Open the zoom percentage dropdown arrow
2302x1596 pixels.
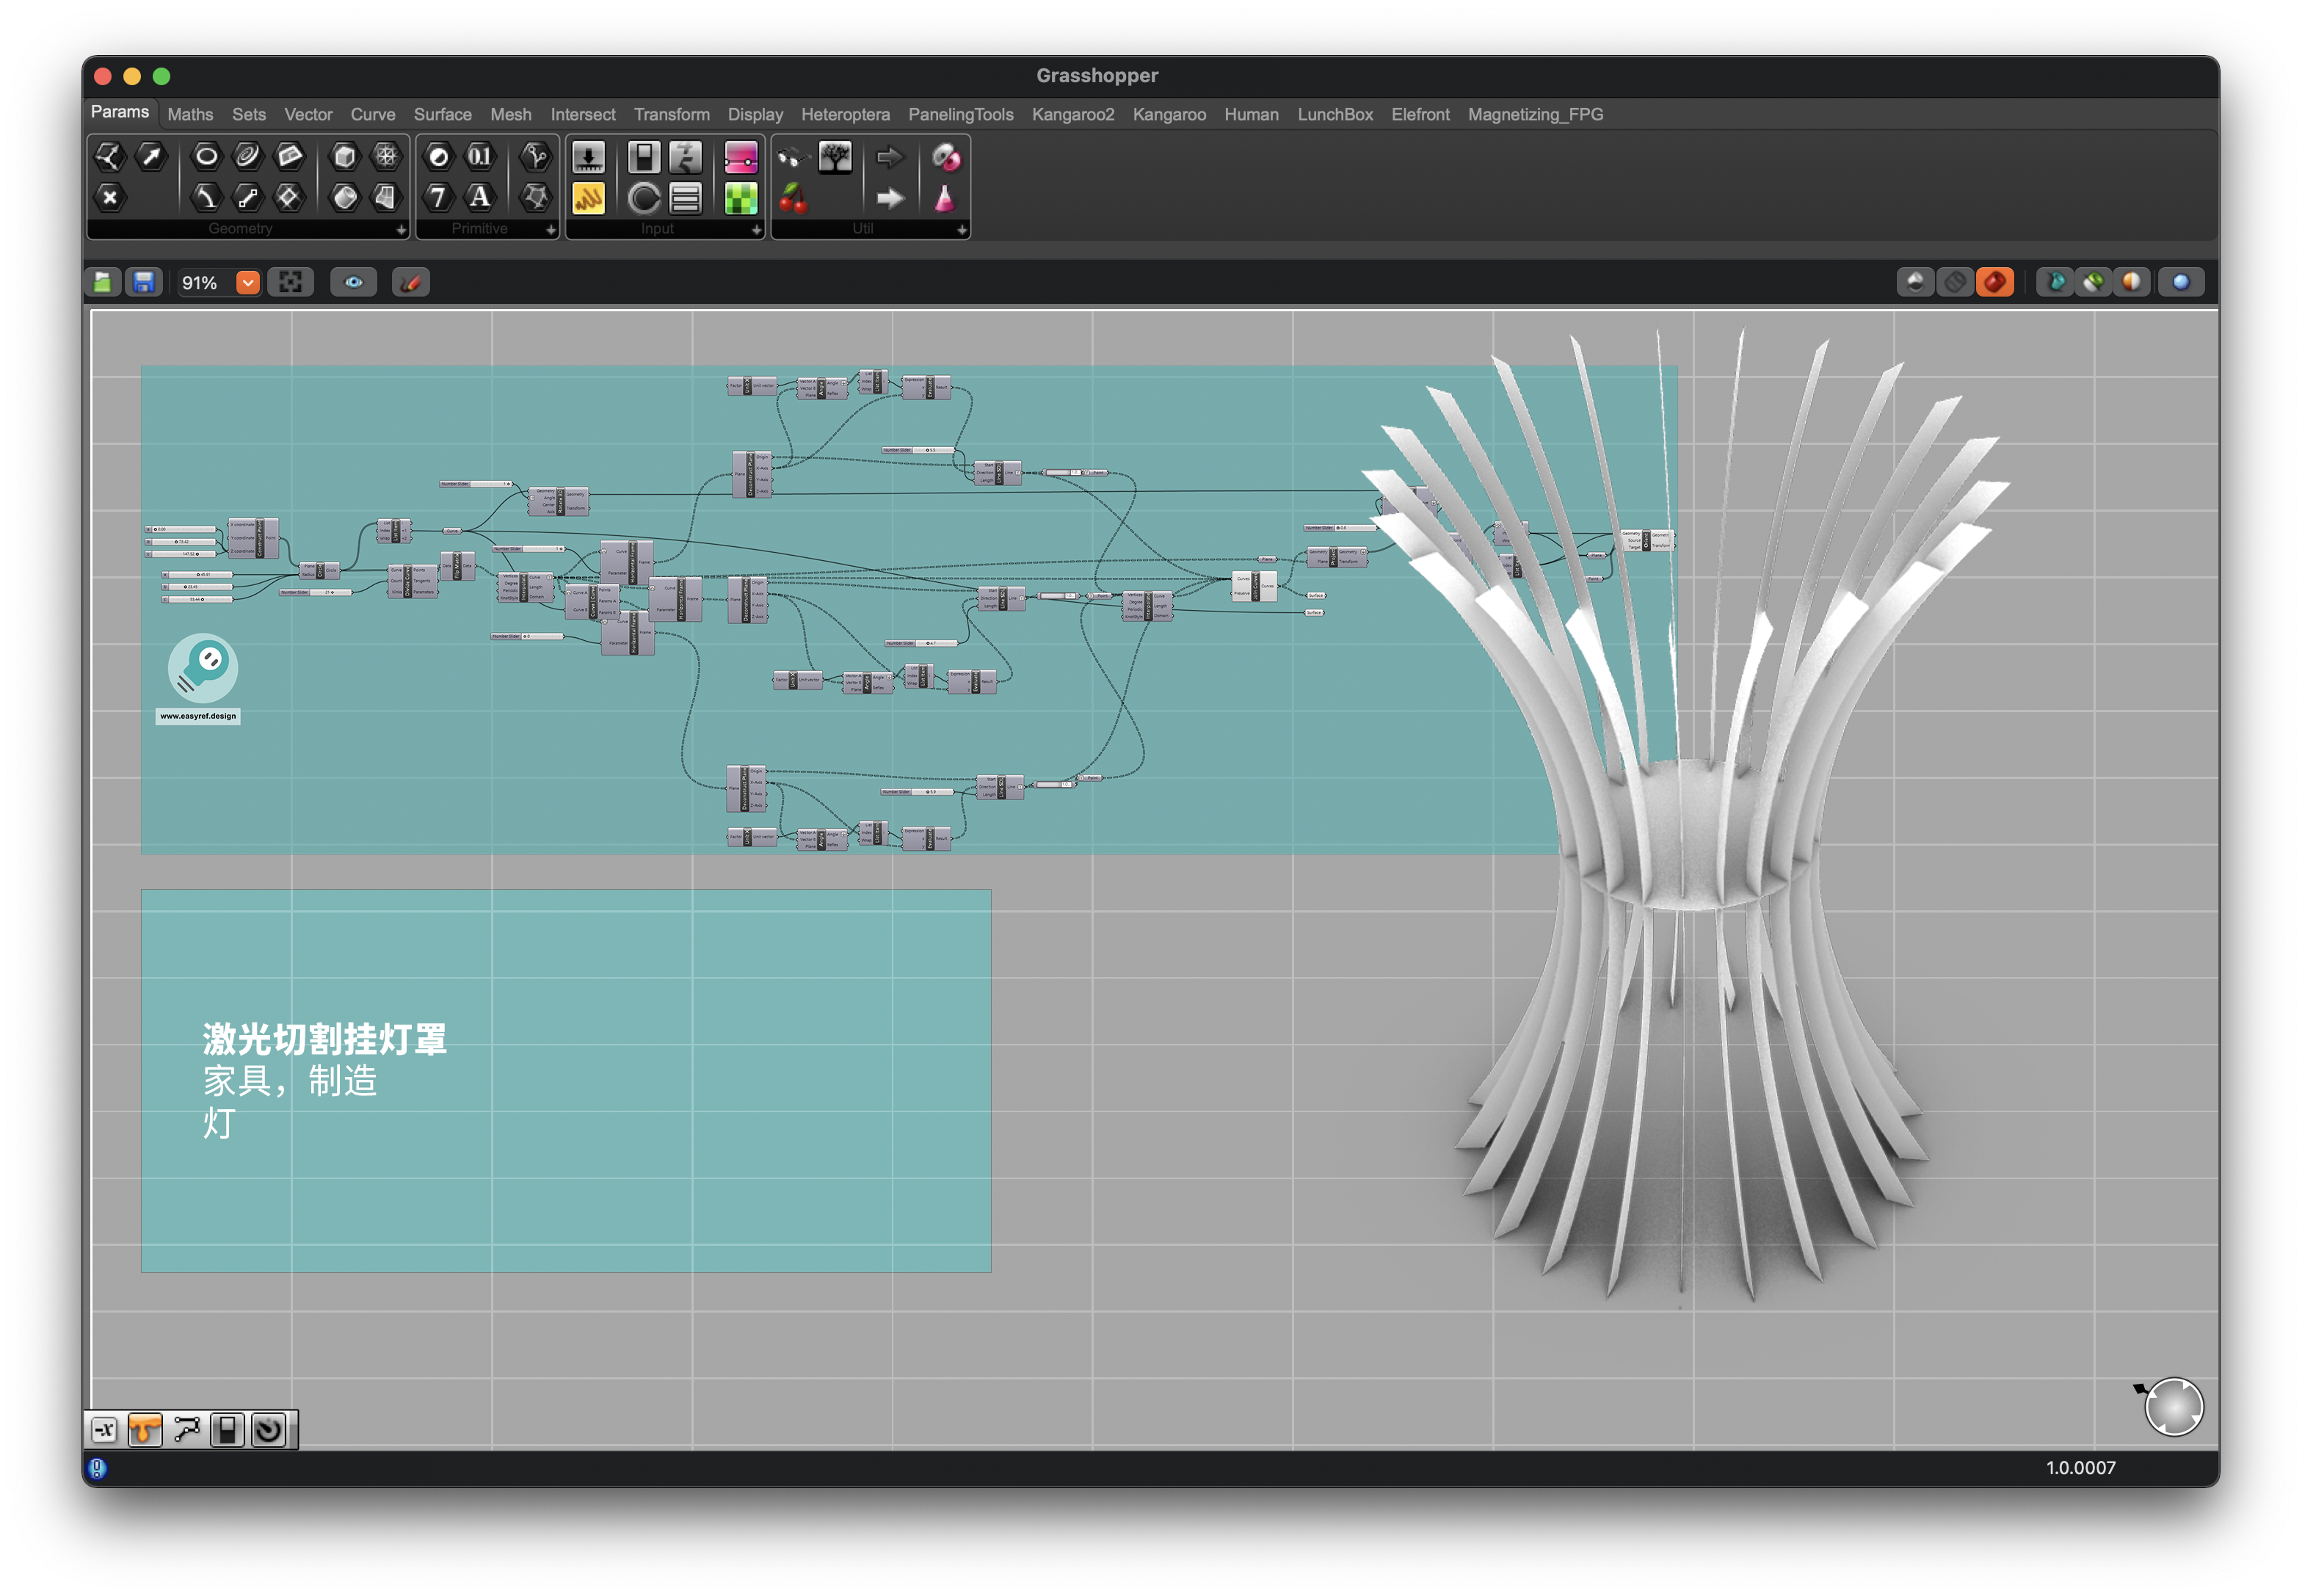[248, 283]
